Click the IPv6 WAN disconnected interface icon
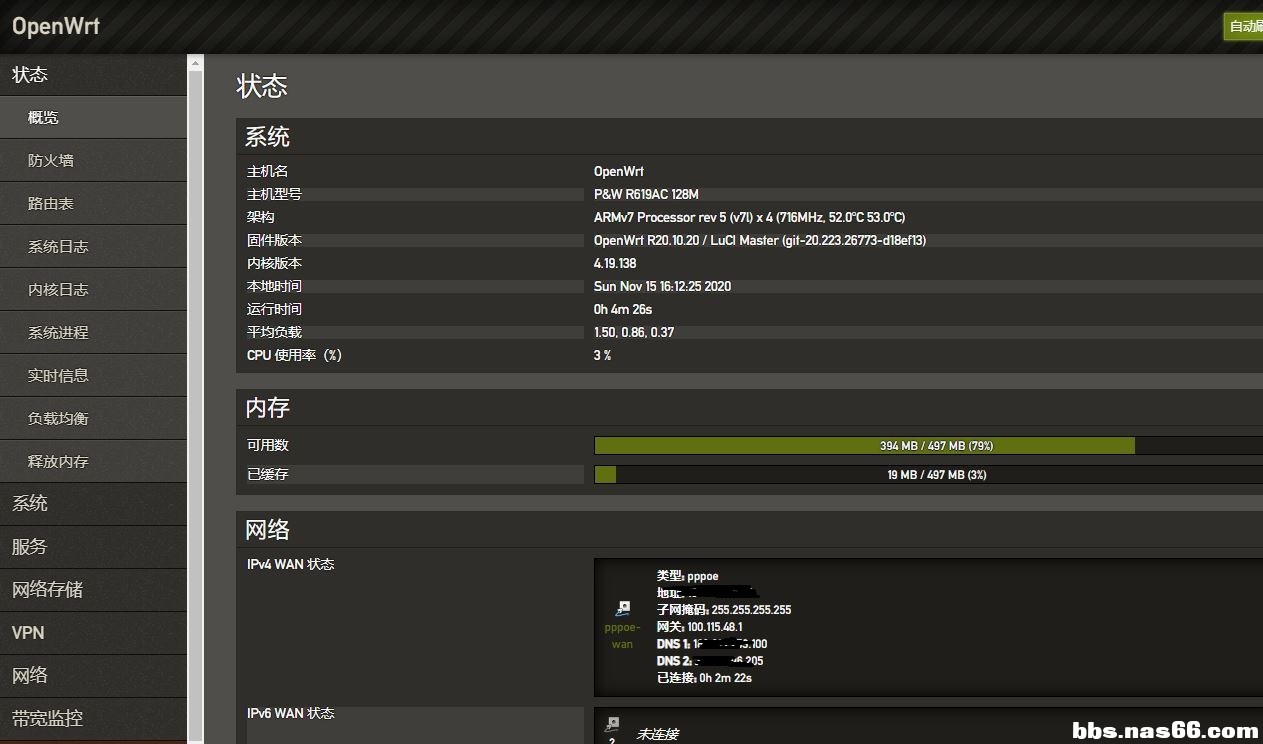 (x=612, y=725)
